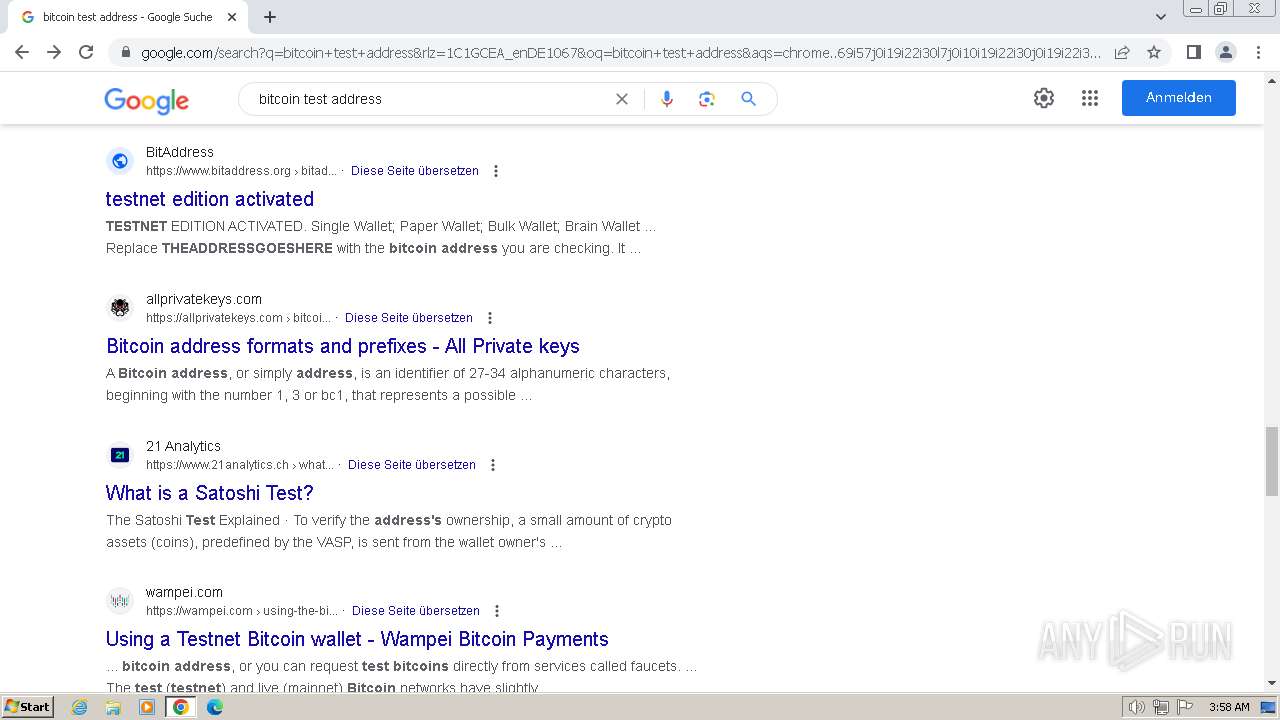Viewport: 1280px width, 720px height.
Task: Open 'What is a Satoshi Test?' result
Action: click(x=210, y=493)
